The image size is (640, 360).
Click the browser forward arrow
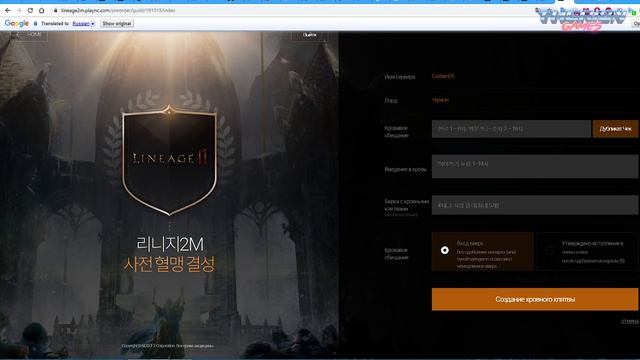click(x=19, y=10)
